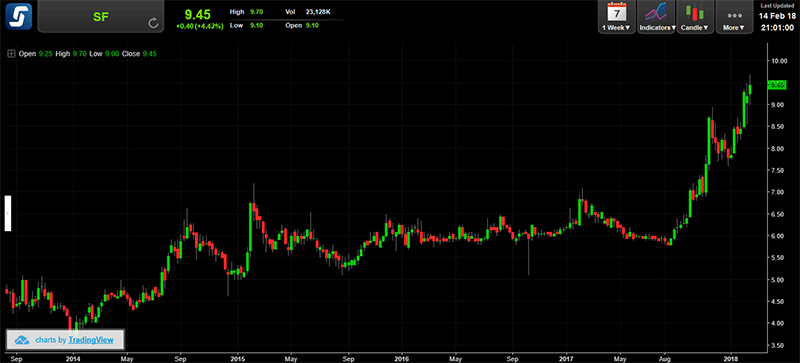The height and width of the screenshot is (363, 800).
Task: Click the 6.00 price axis label
Action: pyautogui.click(x=779, y=236)
